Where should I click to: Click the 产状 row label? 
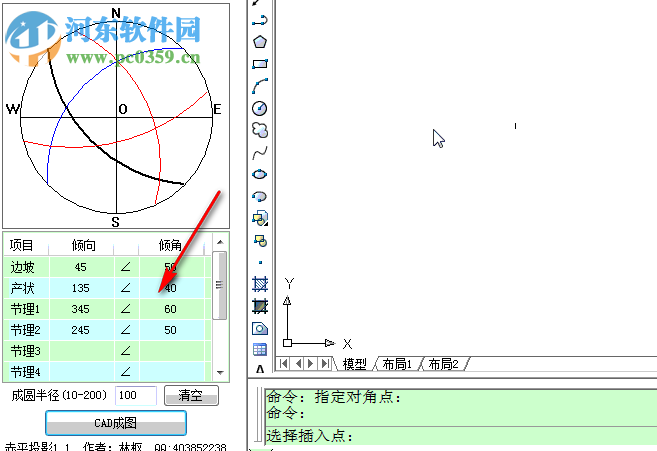23,288
